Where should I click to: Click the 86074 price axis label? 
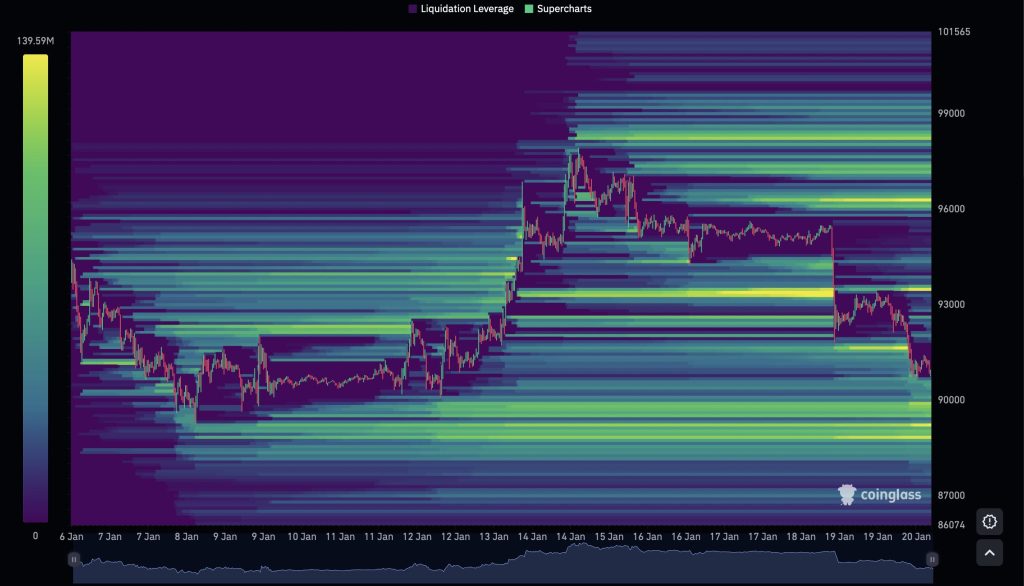952,524
